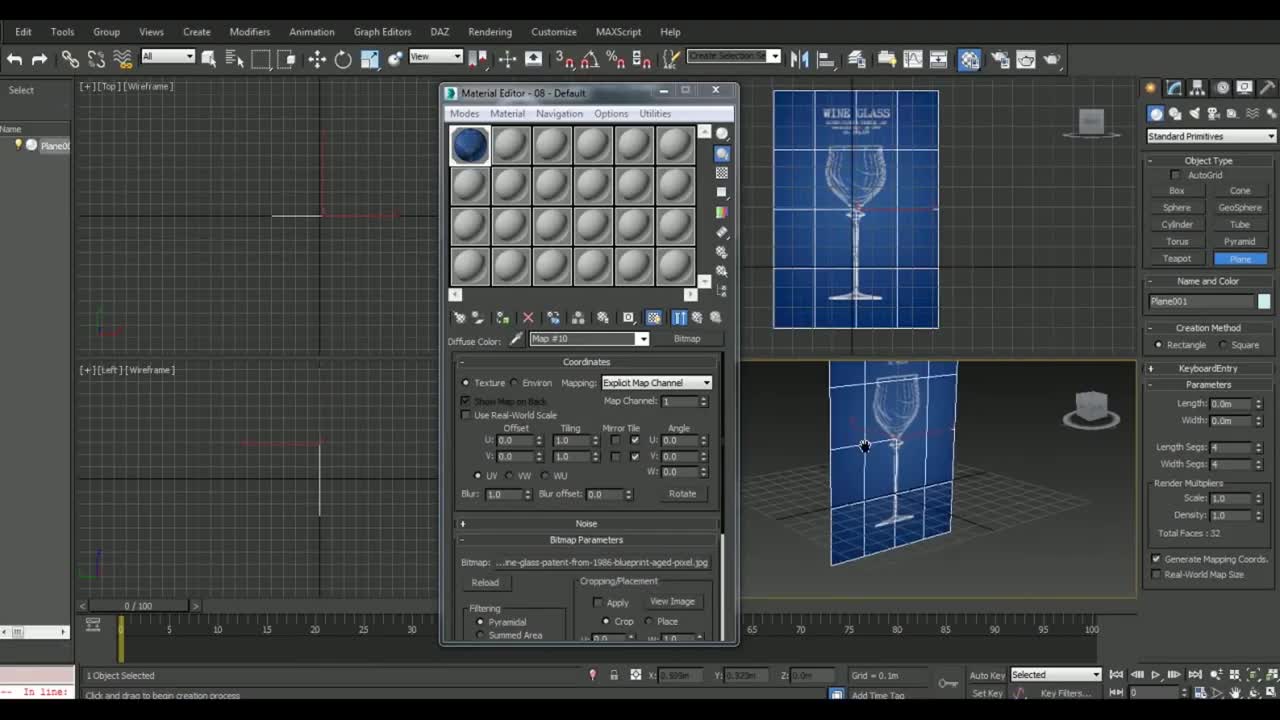Click Play Animation button
The width and height of the screenshot is (1280, 720).
[1155, 675]
